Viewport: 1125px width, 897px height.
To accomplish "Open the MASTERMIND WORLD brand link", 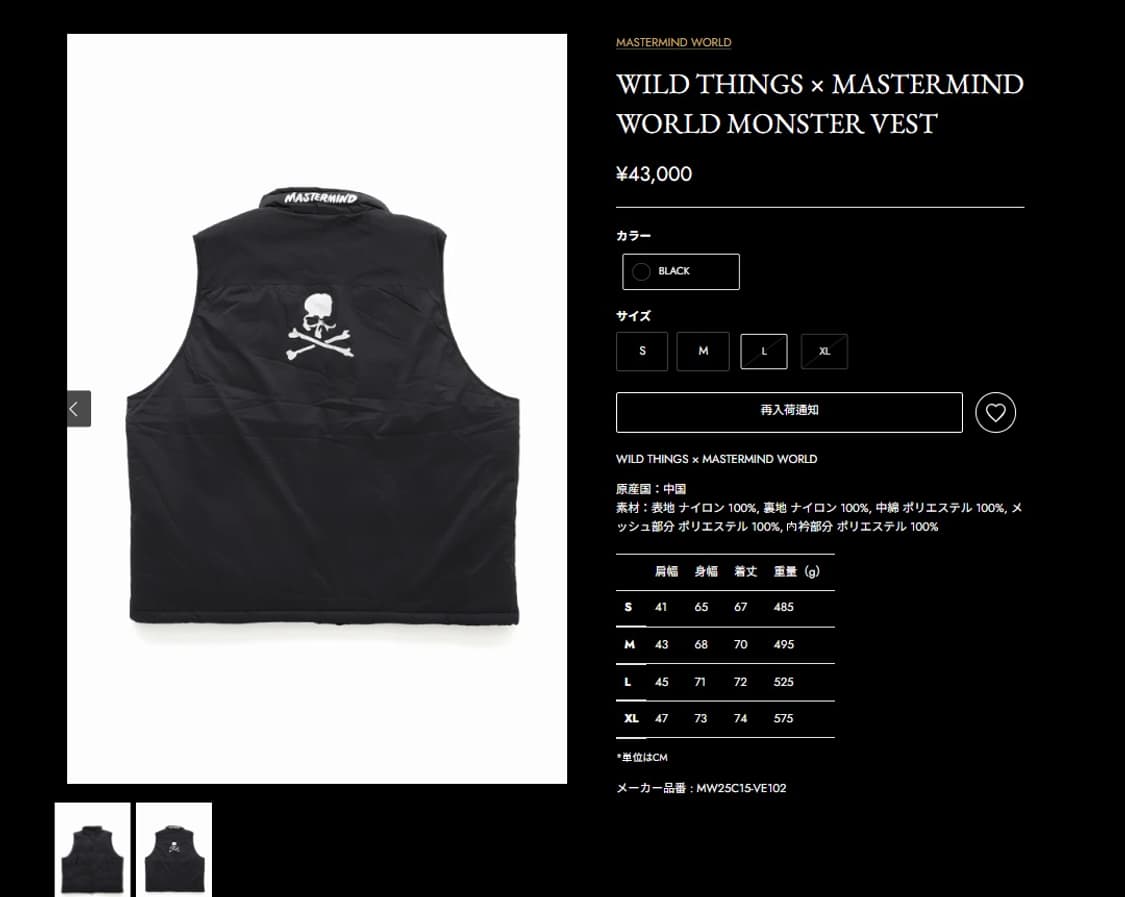I will (674, 42).
